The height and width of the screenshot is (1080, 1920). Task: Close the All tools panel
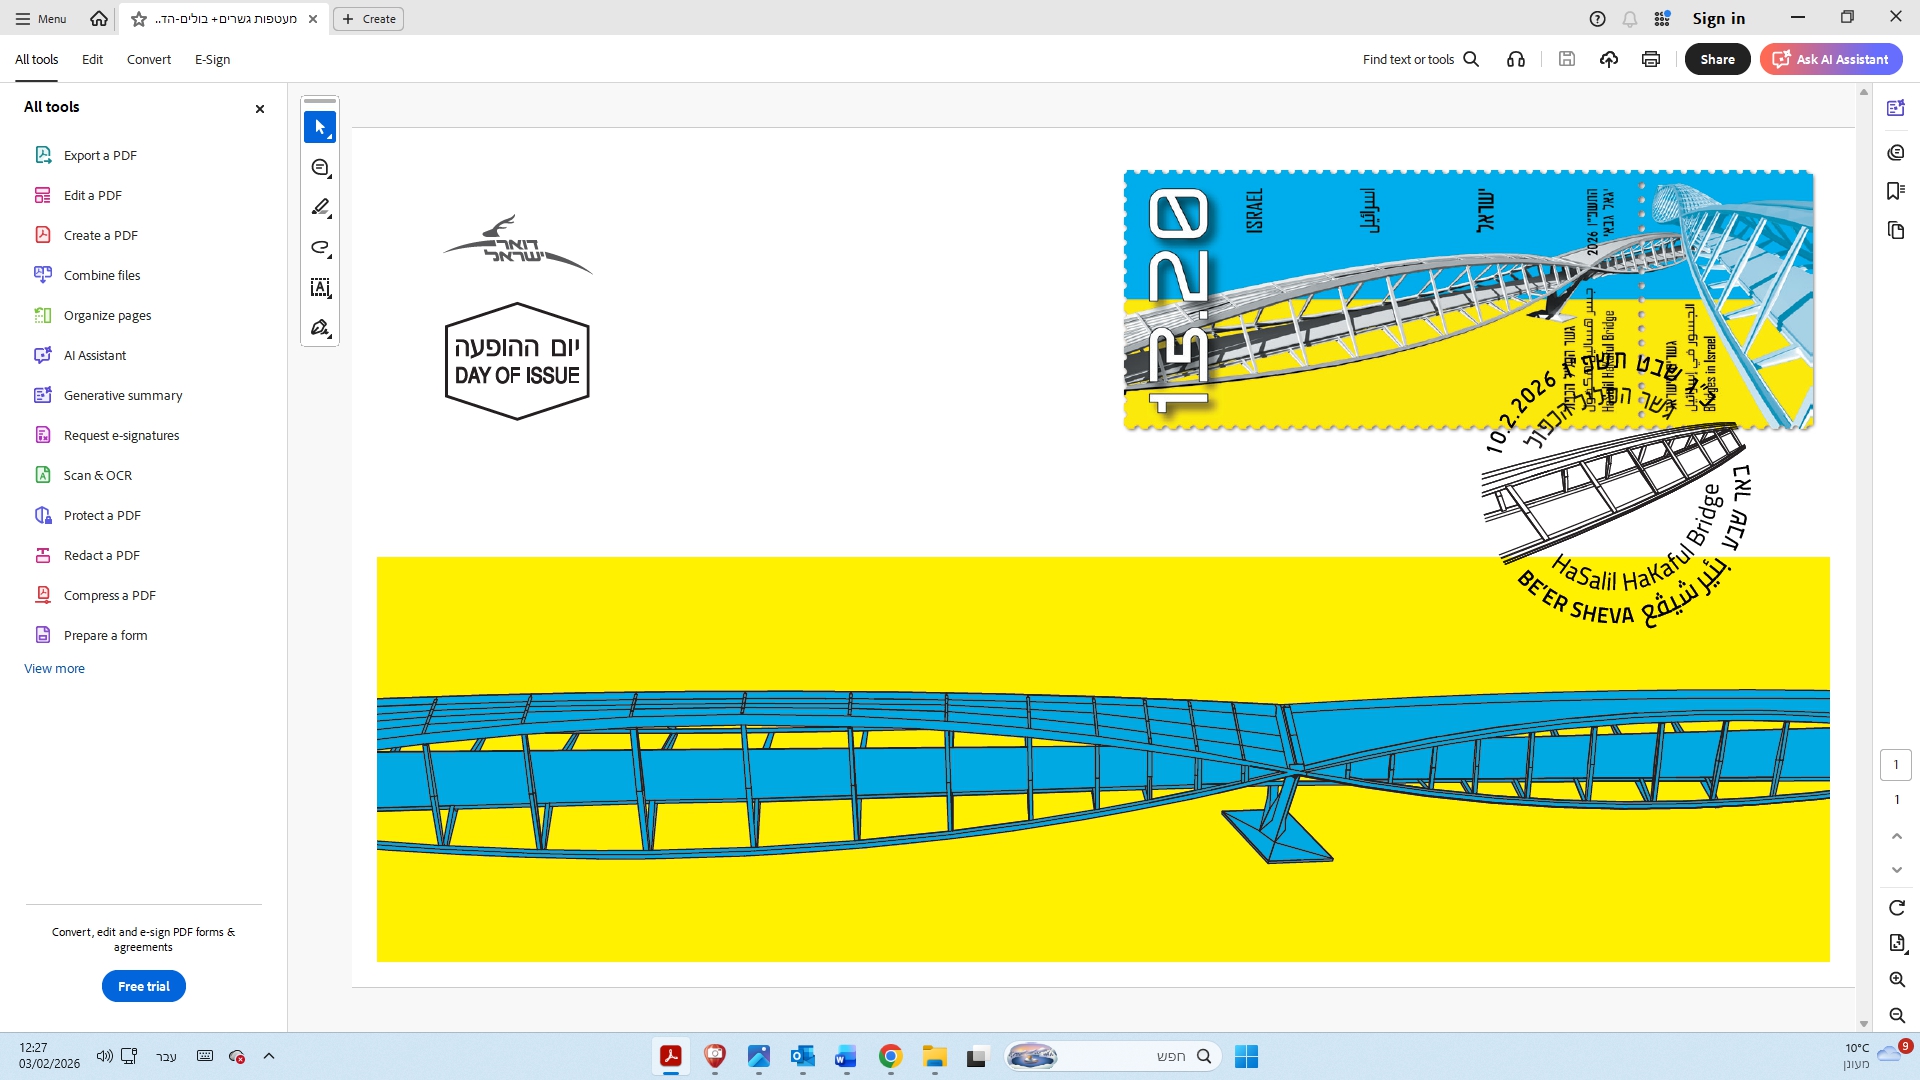[260, 109]
